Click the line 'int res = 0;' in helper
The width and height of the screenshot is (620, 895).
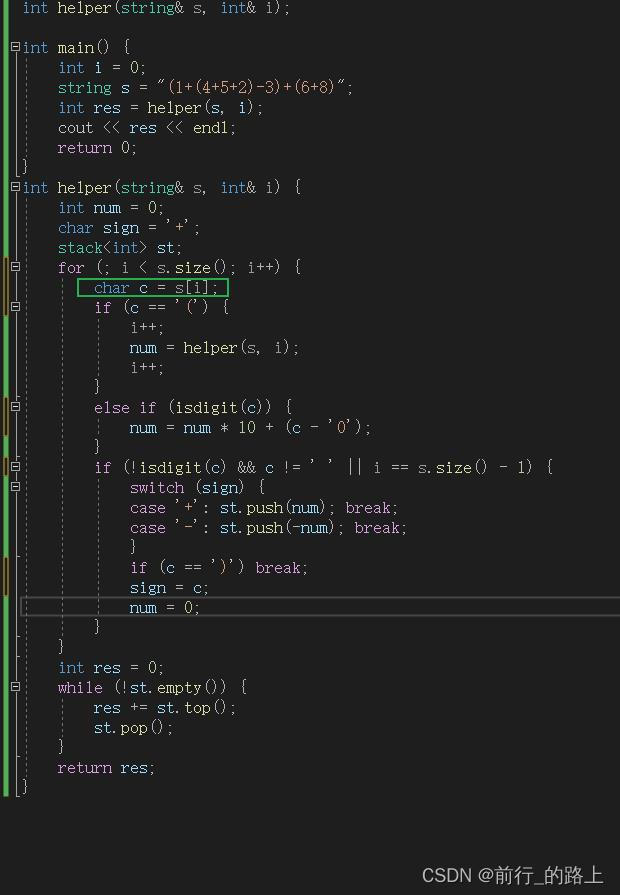111,667
